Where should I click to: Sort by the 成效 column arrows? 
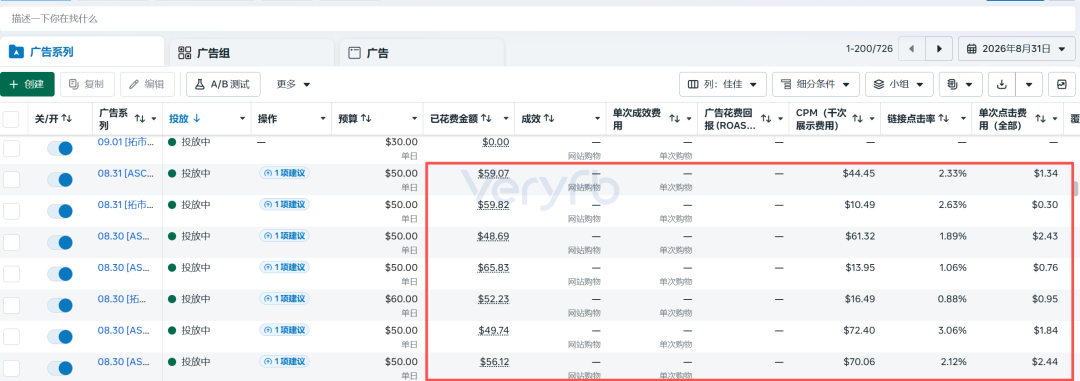[550, 119]
